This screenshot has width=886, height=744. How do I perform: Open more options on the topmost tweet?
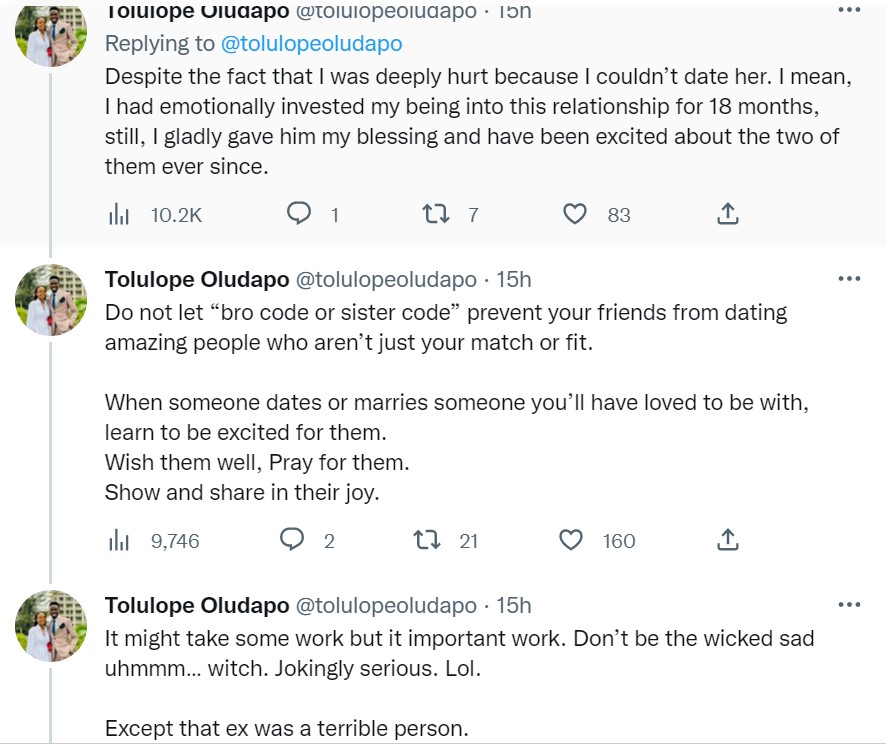[849, 10]
